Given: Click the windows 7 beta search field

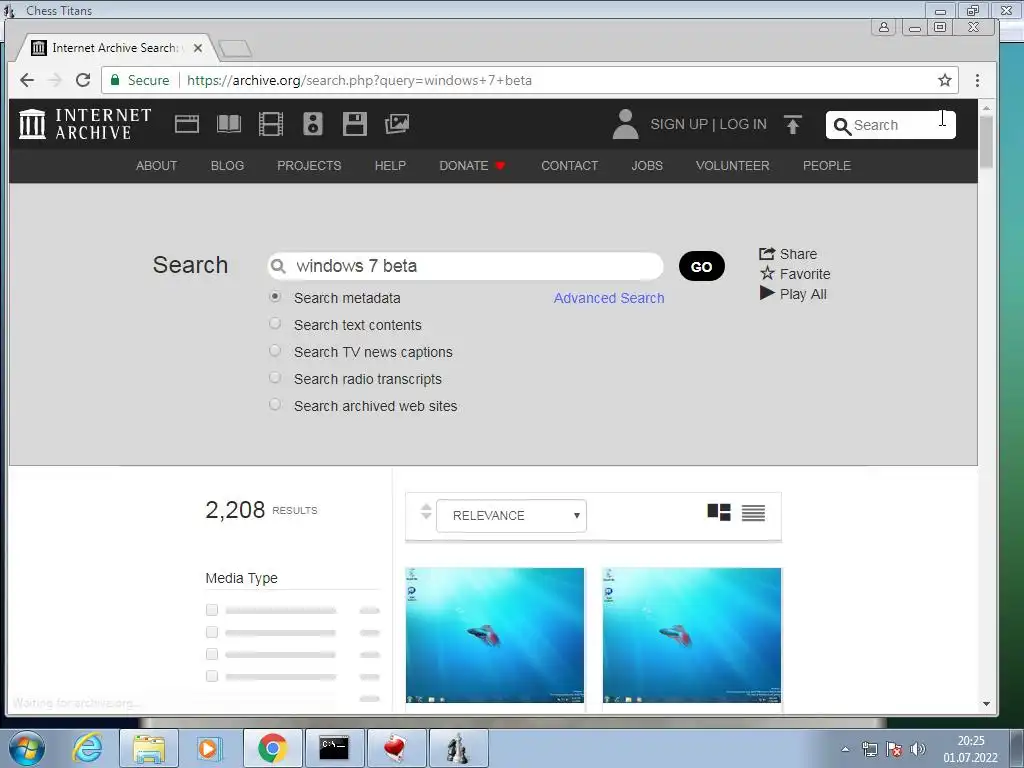Looking at the screenshot, I should tap(466, 266).
